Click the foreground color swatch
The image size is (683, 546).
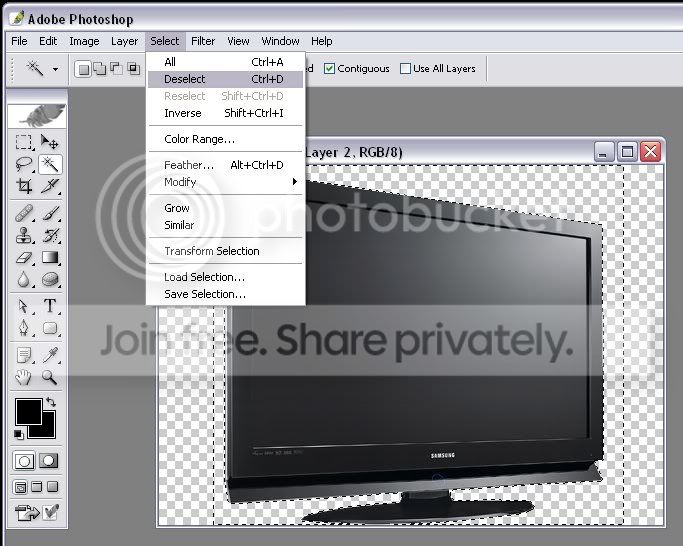28,411
